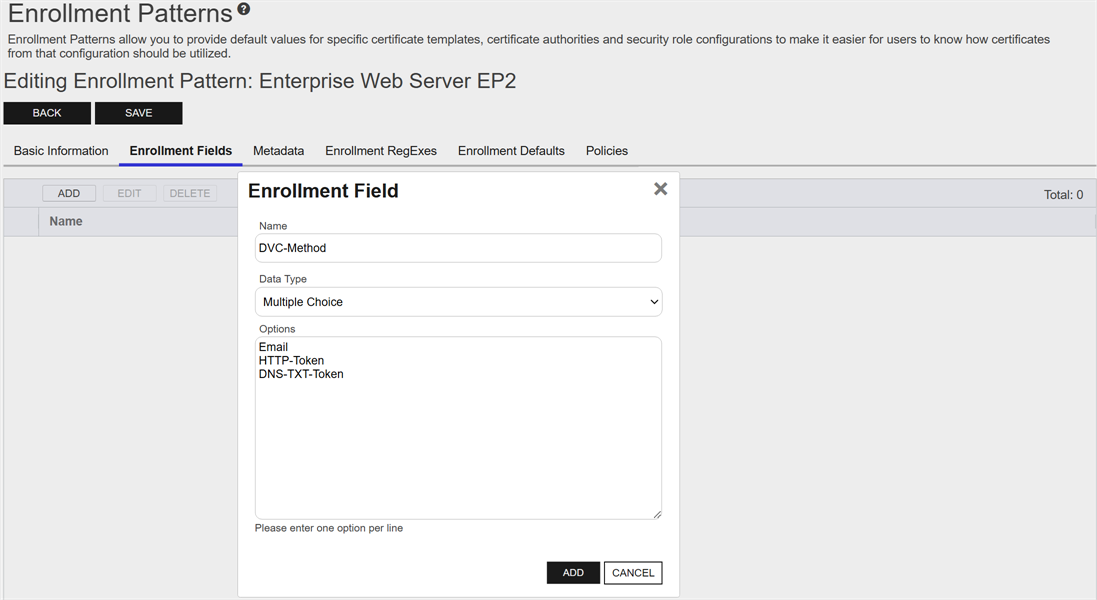Open the Metadata tab
This screenshot has width=1097, height=600.
coord(278,151)
